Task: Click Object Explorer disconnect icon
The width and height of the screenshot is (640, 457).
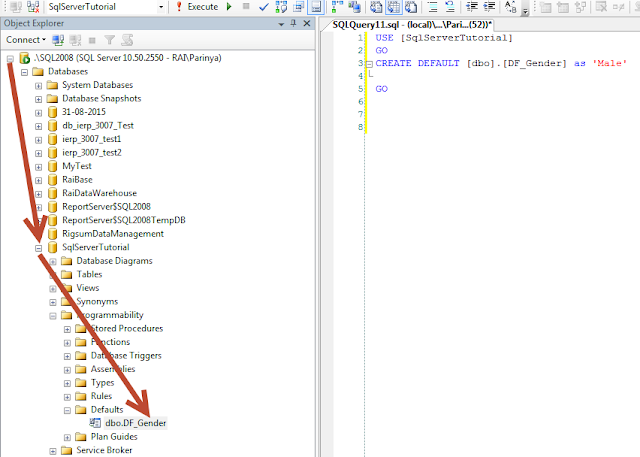Action: [76, 40]
